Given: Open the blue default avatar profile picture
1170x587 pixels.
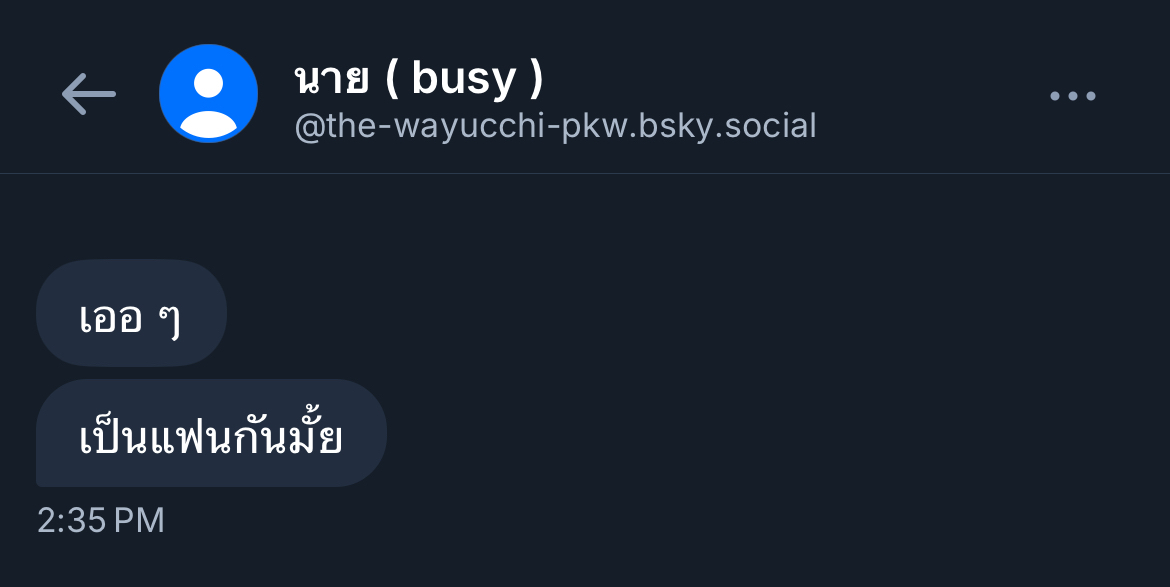Looking at the screenshot, I should (x=208, y=93).
